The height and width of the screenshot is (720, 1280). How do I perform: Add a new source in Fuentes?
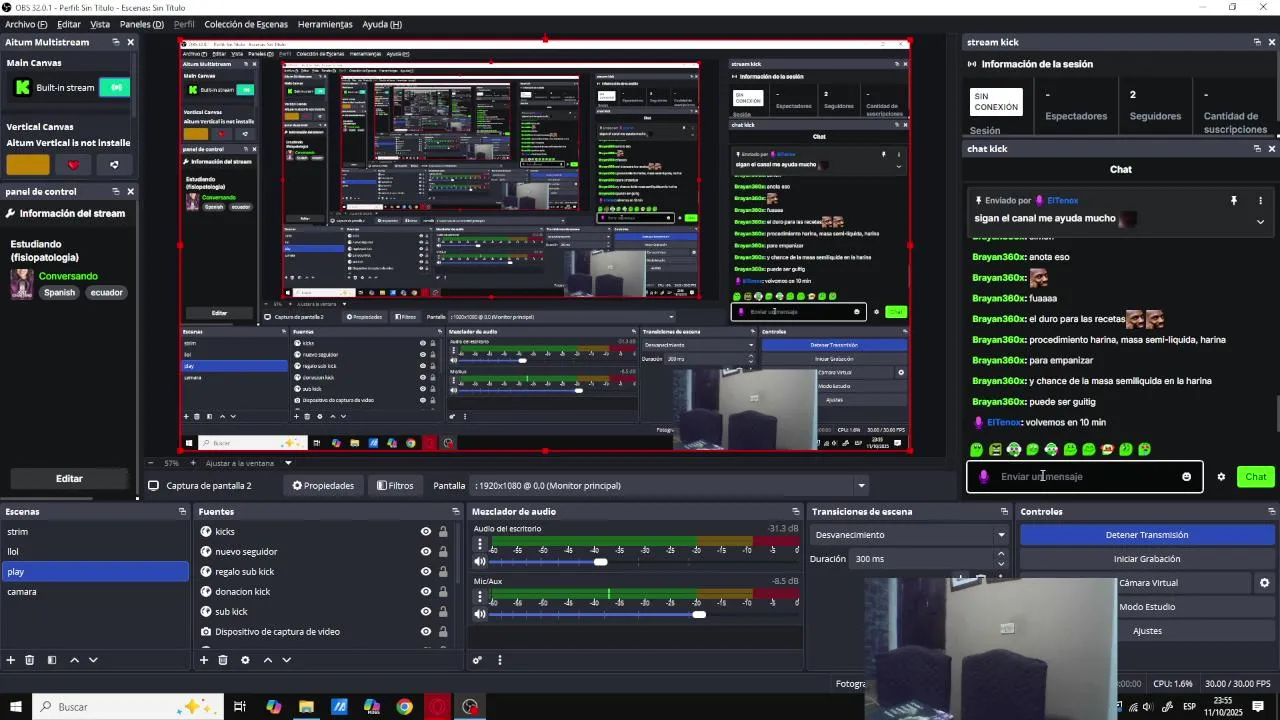coord(204,660)
